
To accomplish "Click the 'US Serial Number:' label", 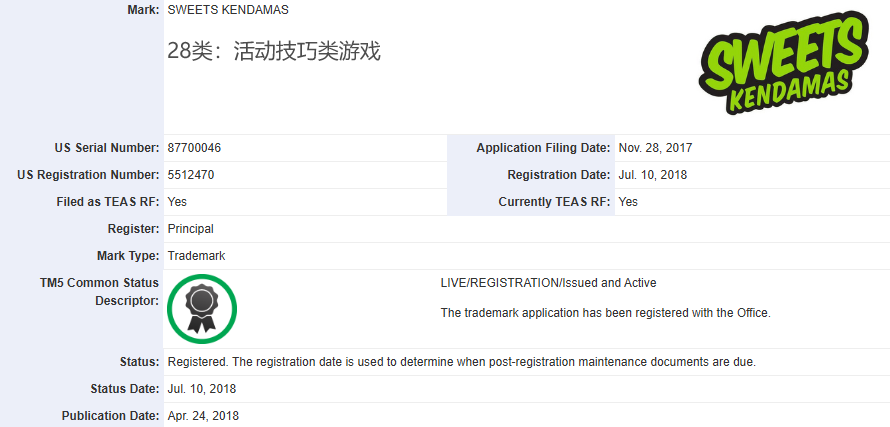I will pos(107,148).
